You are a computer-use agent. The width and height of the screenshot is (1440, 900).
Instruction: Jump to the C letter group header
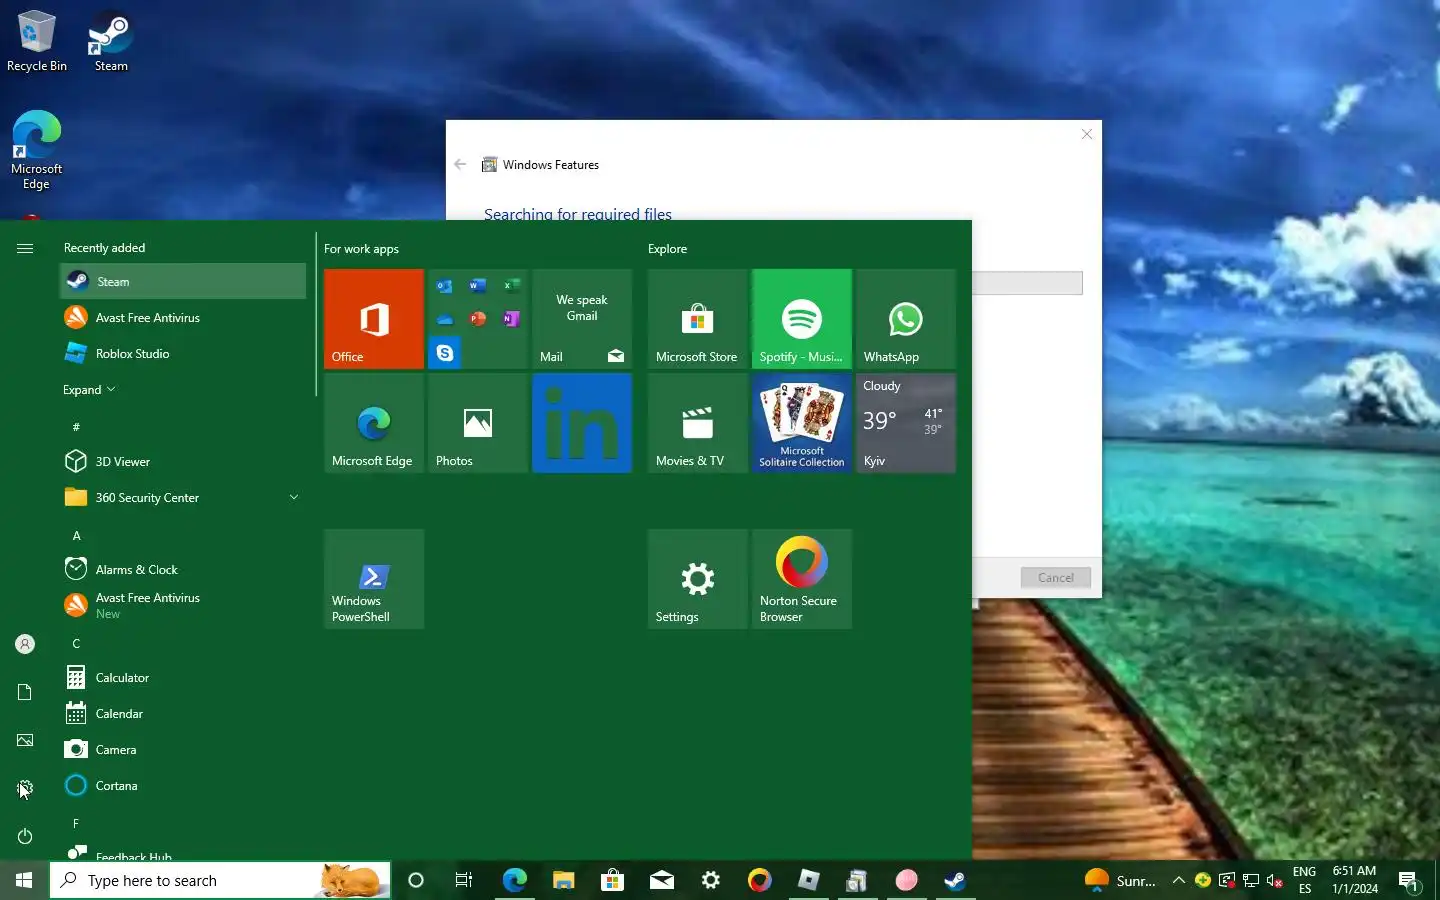pos(76,643)
